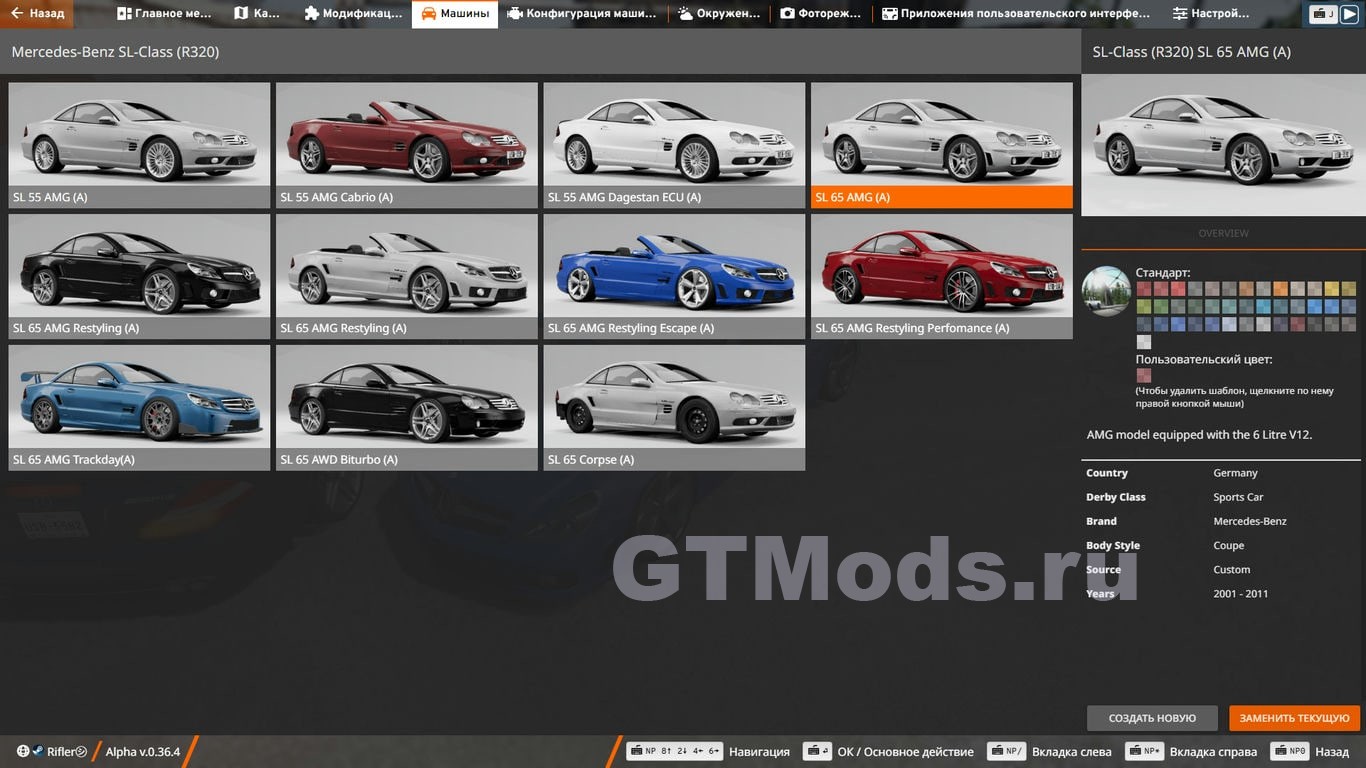Pick the black SL 65 AMG Restyling (A)
This screenshot has width=1366, height=768.
140,277
